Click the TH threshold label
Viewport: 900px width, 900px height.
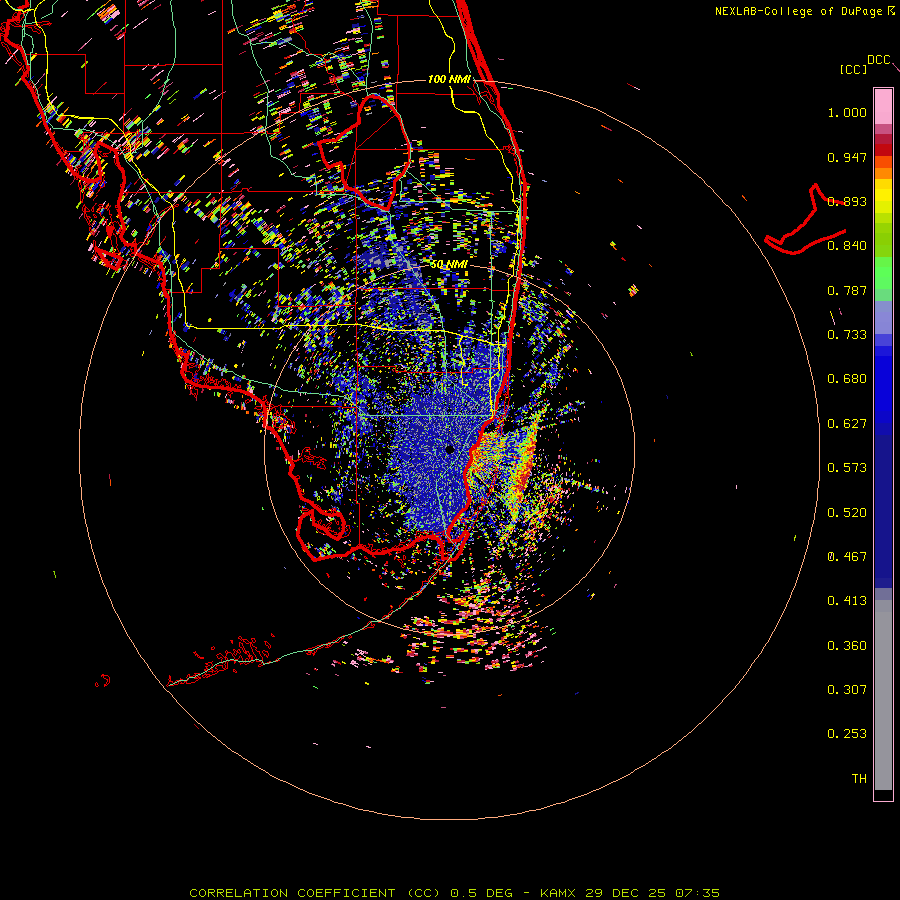859,779
